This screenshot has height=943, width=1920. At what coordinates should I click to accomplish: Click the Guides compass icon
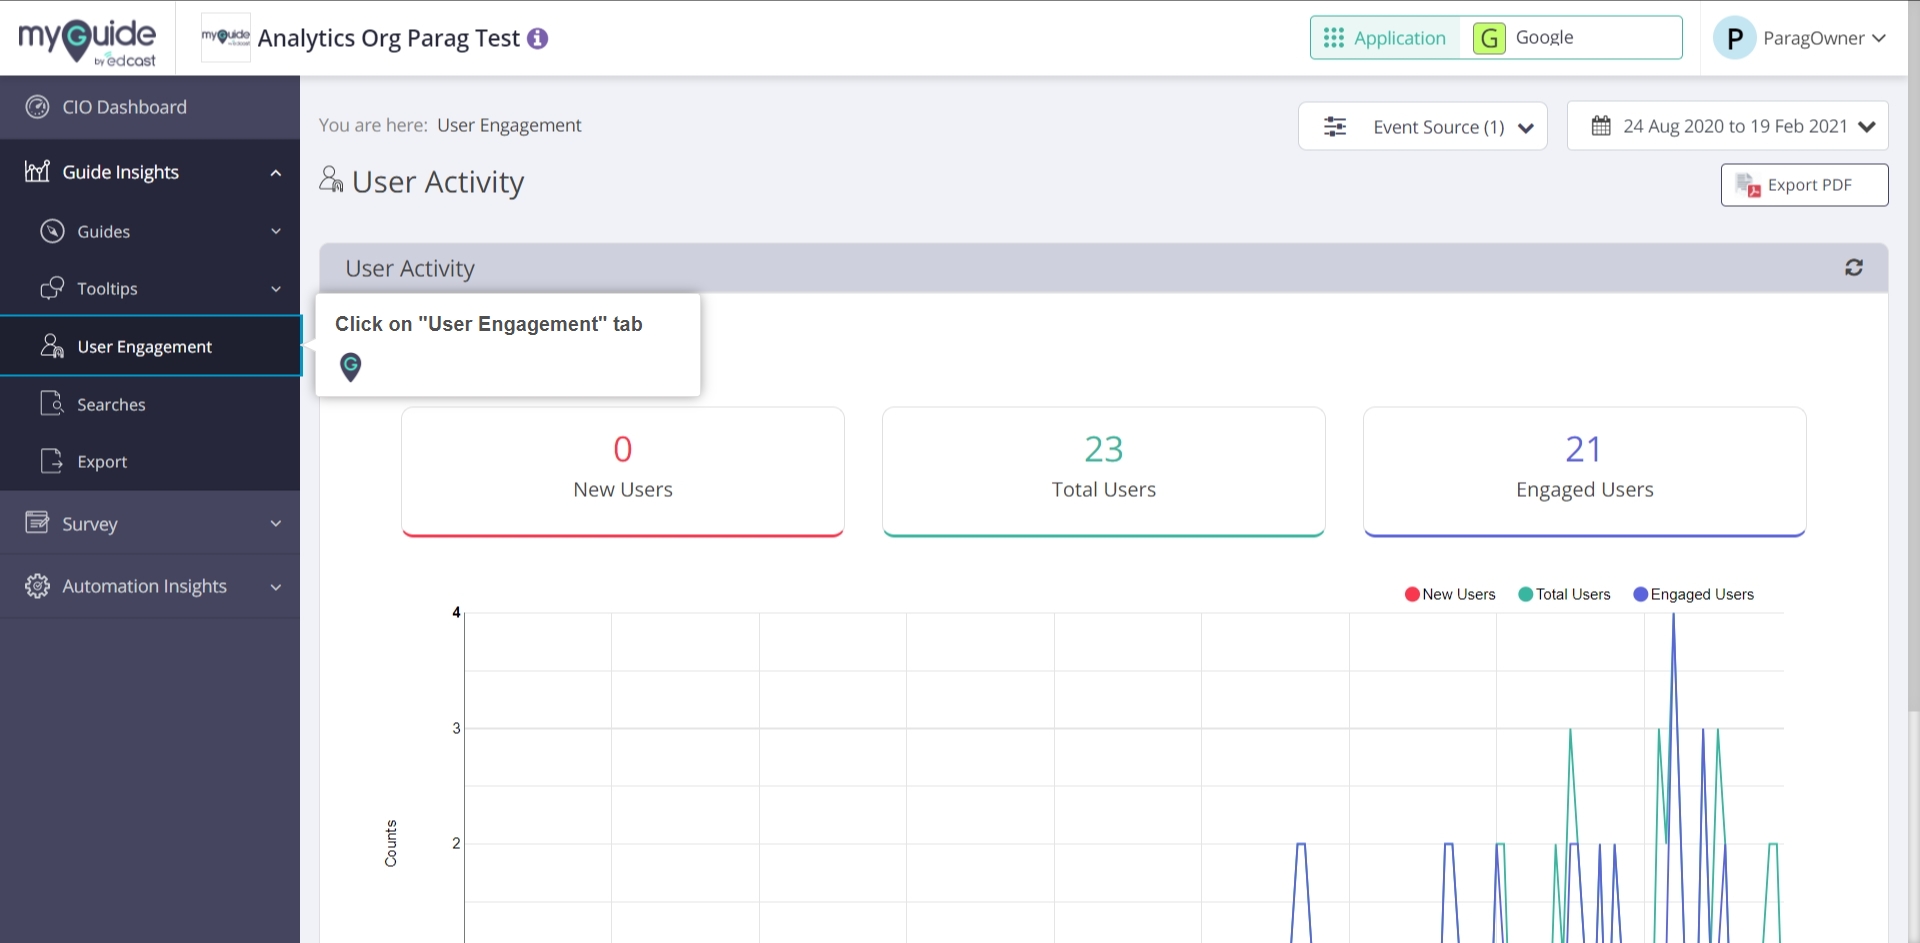pyautogui.click(x=52, y=231)
